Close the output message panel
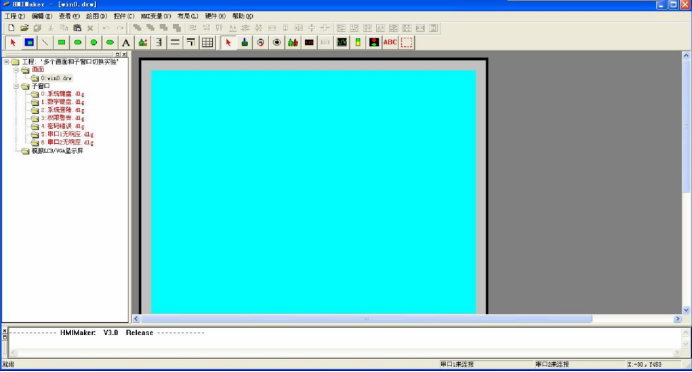This screenshot has width=692, height=372. click(4, 331)
